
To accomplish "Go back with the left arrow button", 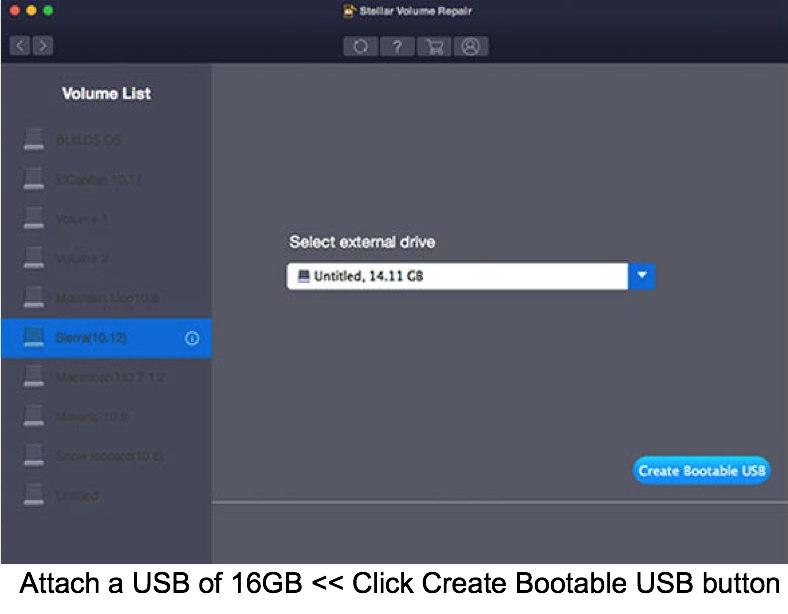I will coord(20,46).
